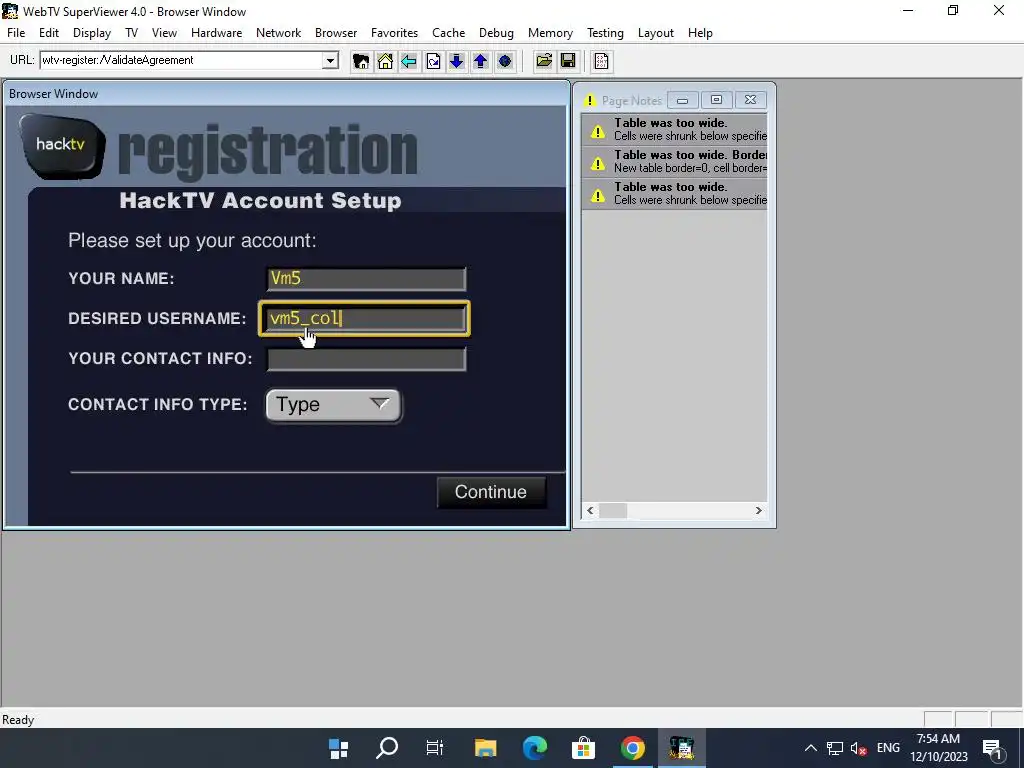
Task: Click the yellow house Home icon
Action: click(x=385, y=61)
